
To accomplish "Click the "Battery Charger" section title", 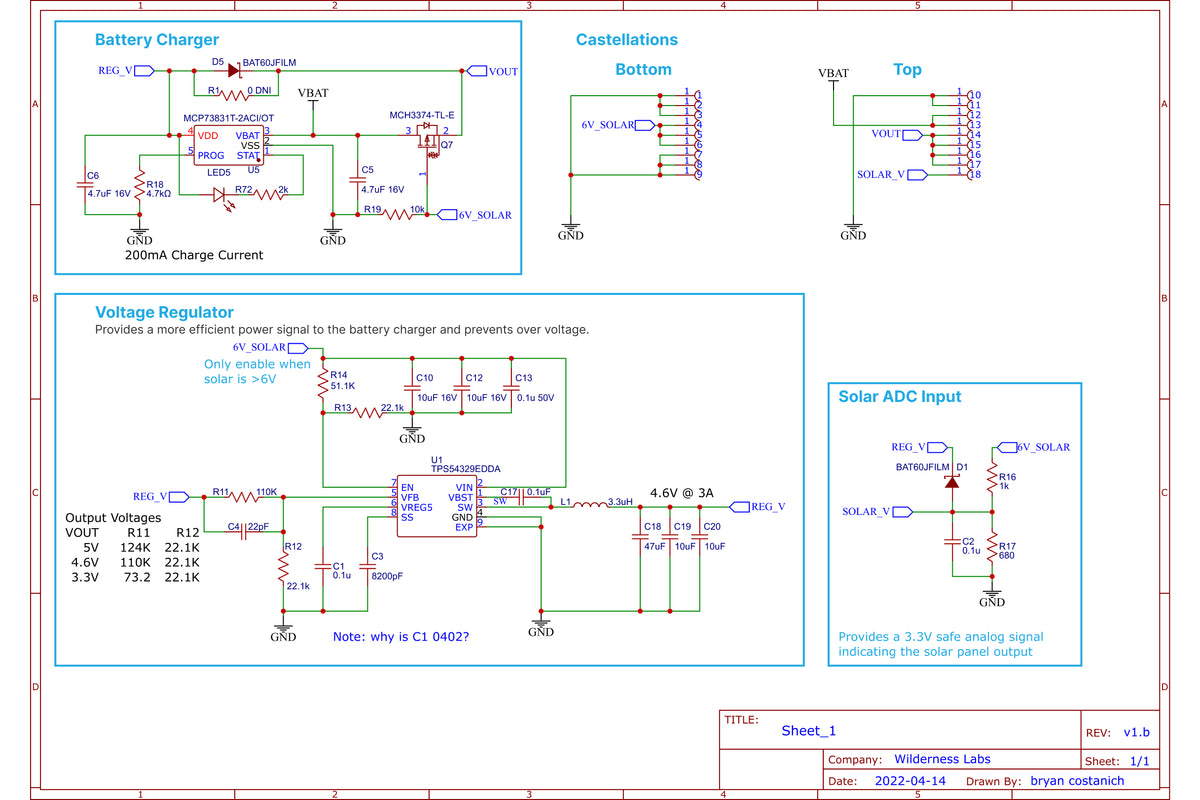I will pos(156,40).
